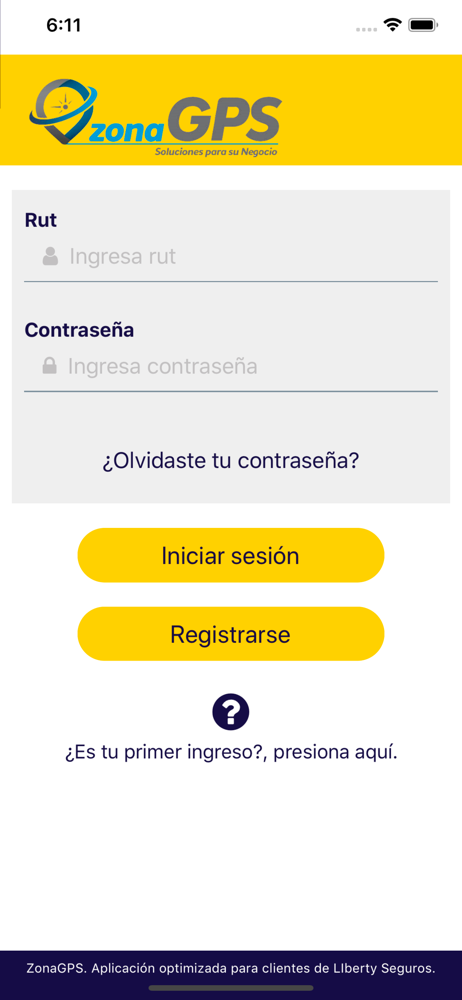462x1000 pixels.
Task: Tap the footer text about Liberty Seguros
Action: 231,968
